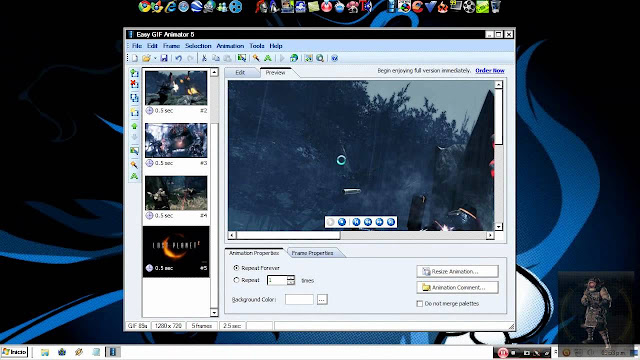Select the Animation Properties tab

tap(254, 253)
